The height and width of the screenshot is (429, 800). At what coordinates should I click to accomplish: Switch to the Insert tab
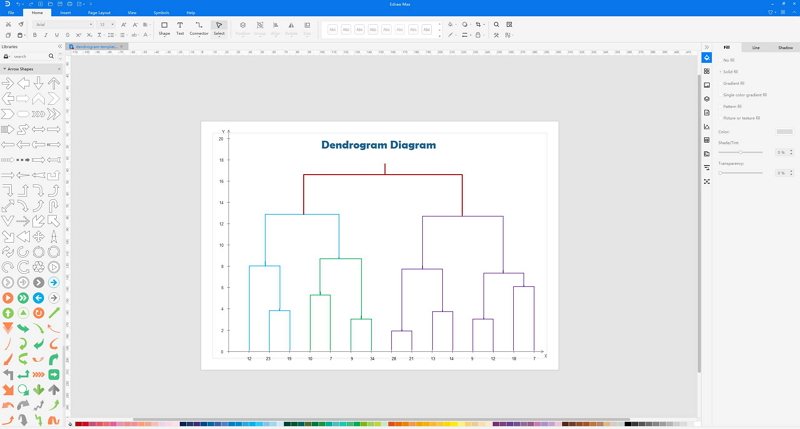pos(65,12)
